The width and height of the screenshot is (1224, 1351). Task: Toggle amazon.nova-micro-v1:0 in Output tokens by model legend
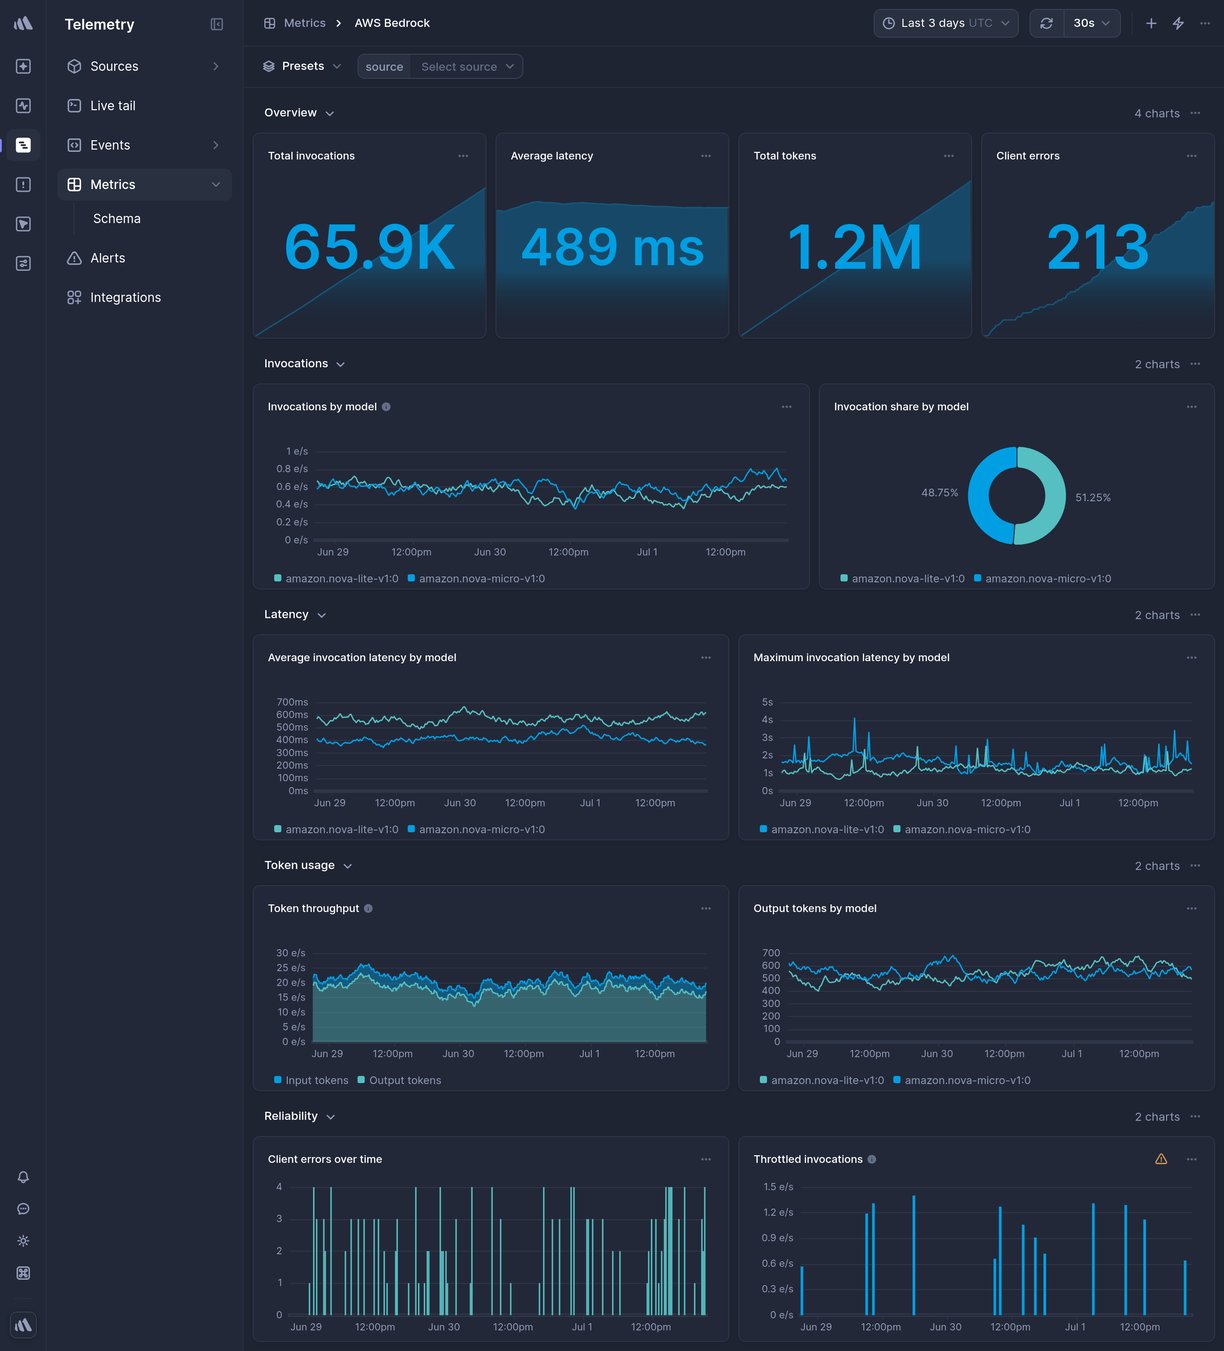pyautogui.click(x=962, y=1081)
